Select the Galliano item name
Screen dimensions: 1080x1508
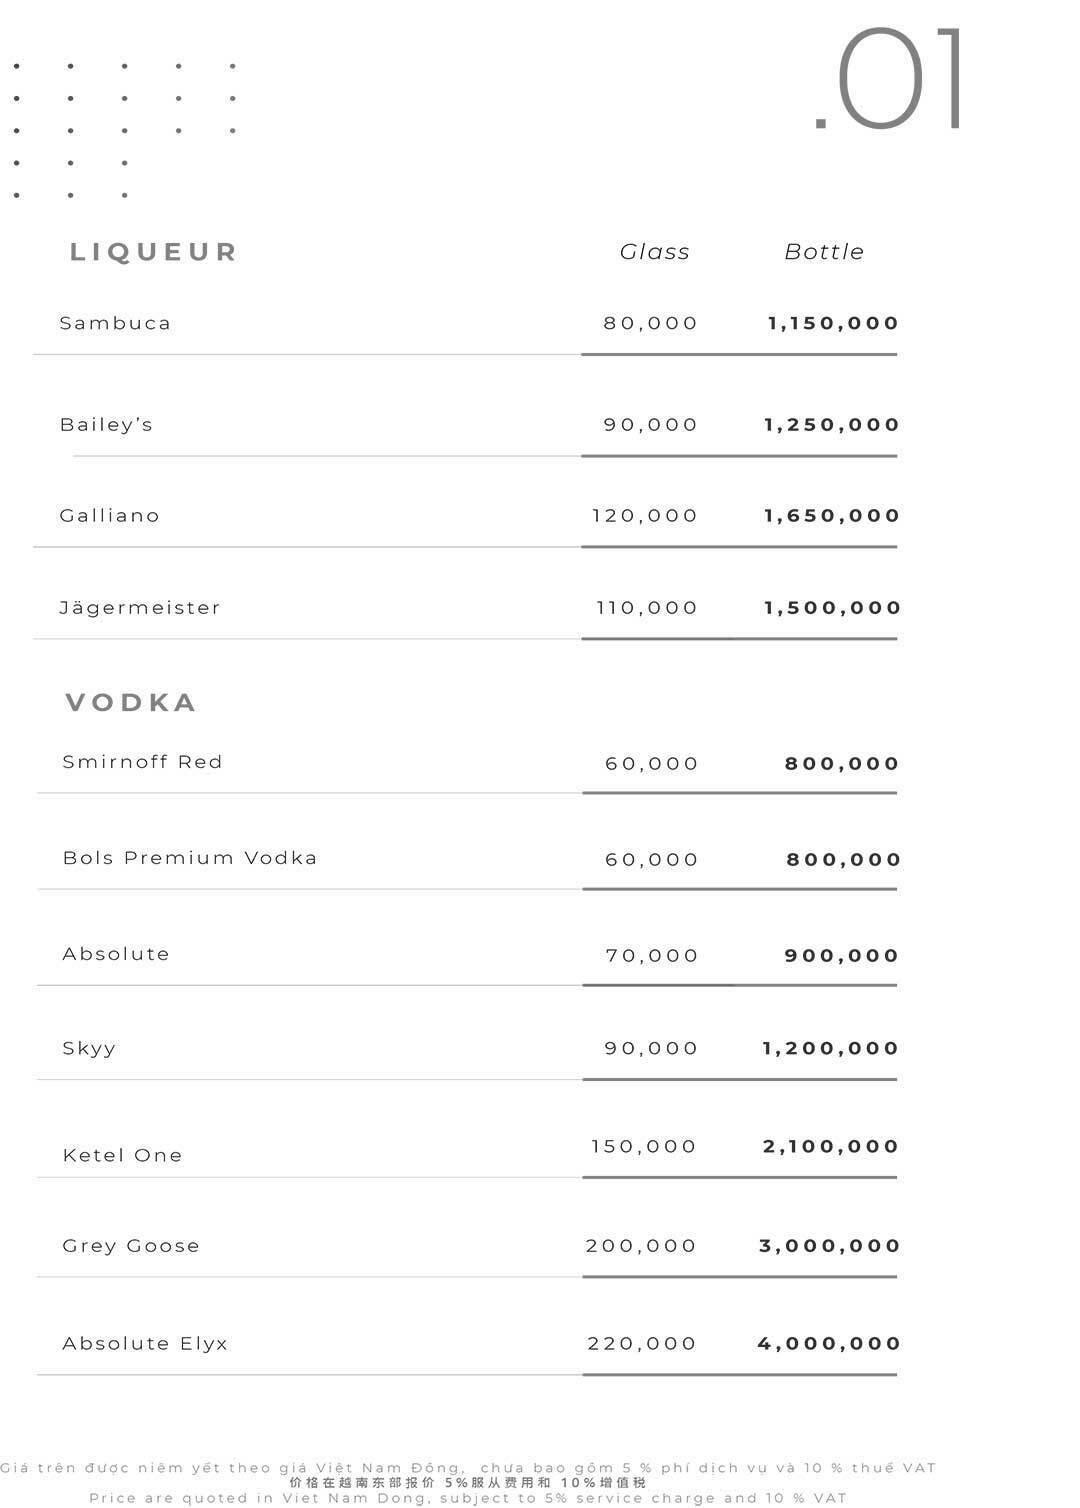tap(110, 516)
